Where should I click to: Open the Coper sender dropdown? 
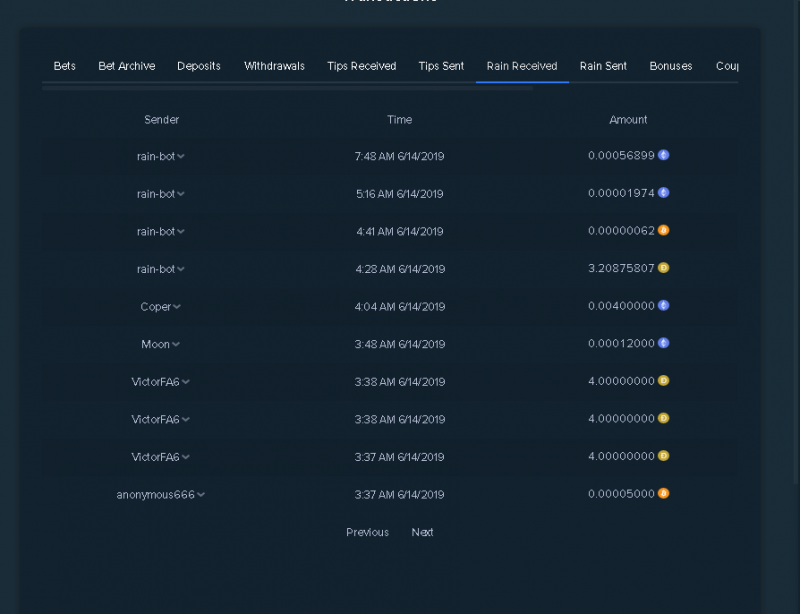click(x=177, y=307)
